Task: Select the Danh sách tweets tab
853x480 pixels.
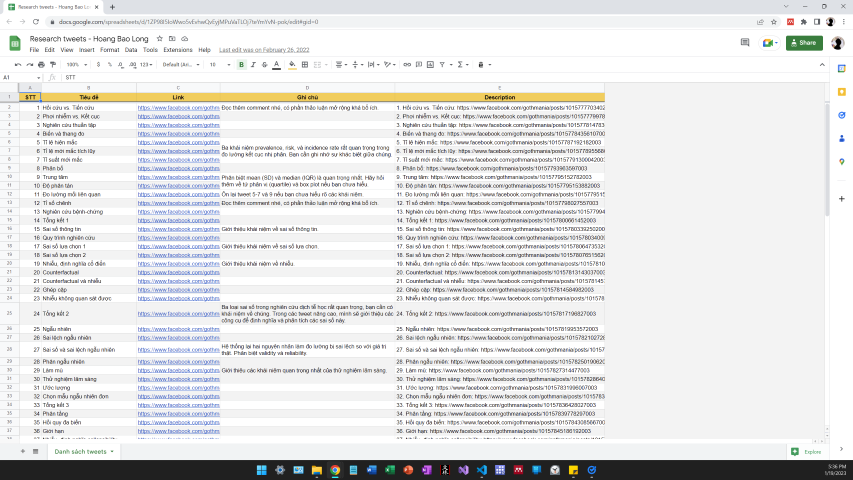Action: pyautogui.click(x=84, y=452)
